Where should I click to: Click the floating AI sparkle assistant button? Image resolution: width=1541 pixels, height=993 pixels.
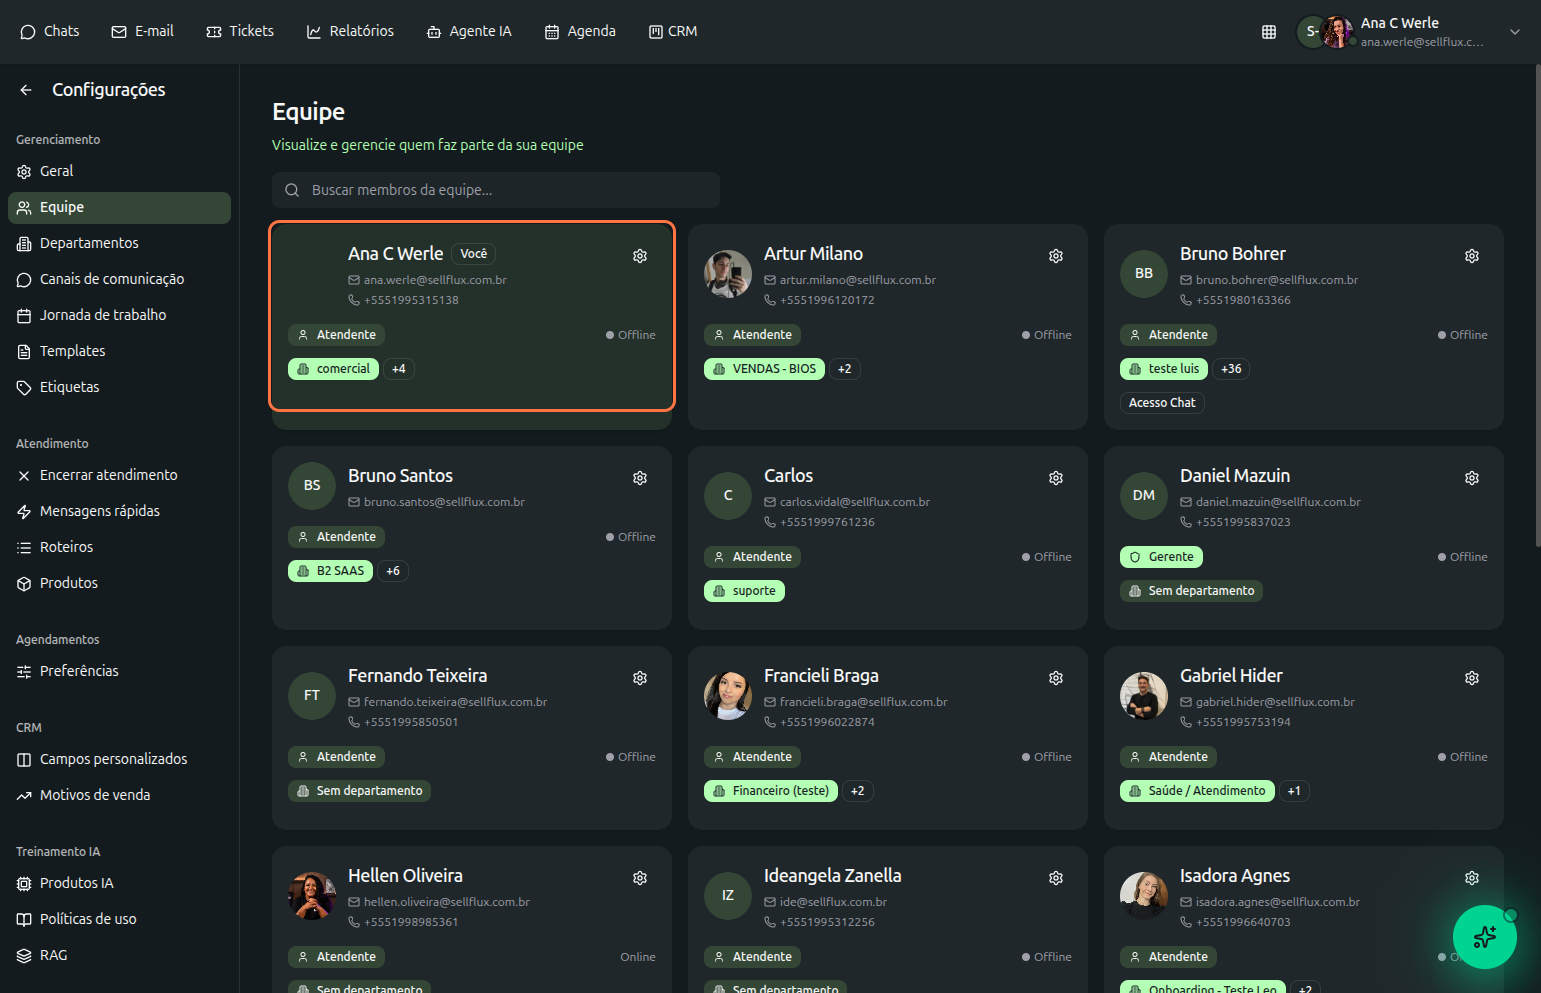1484,937
